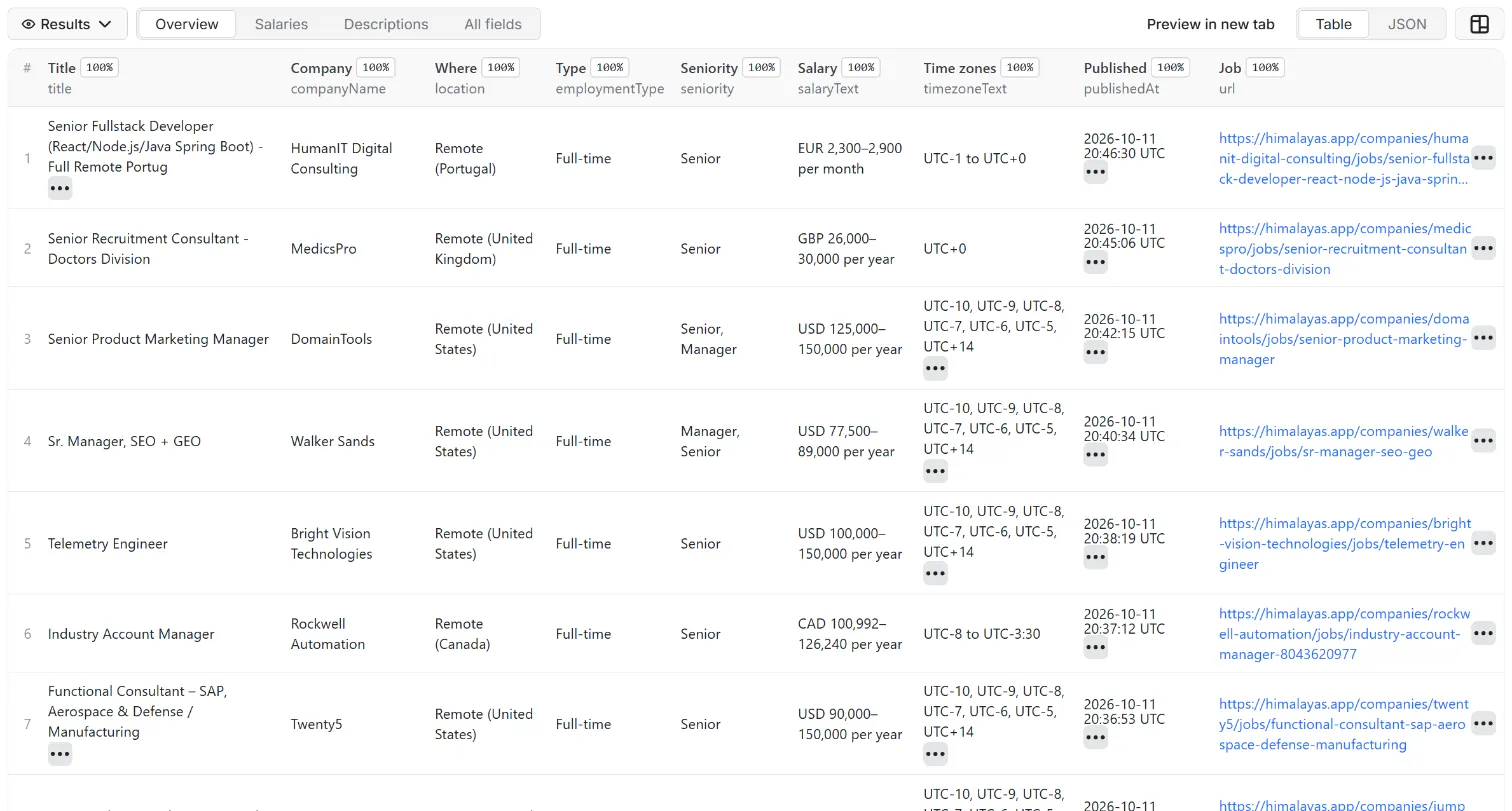Click the Job column header
The height and width of the screenshot is (811, 1512).
1230,68
